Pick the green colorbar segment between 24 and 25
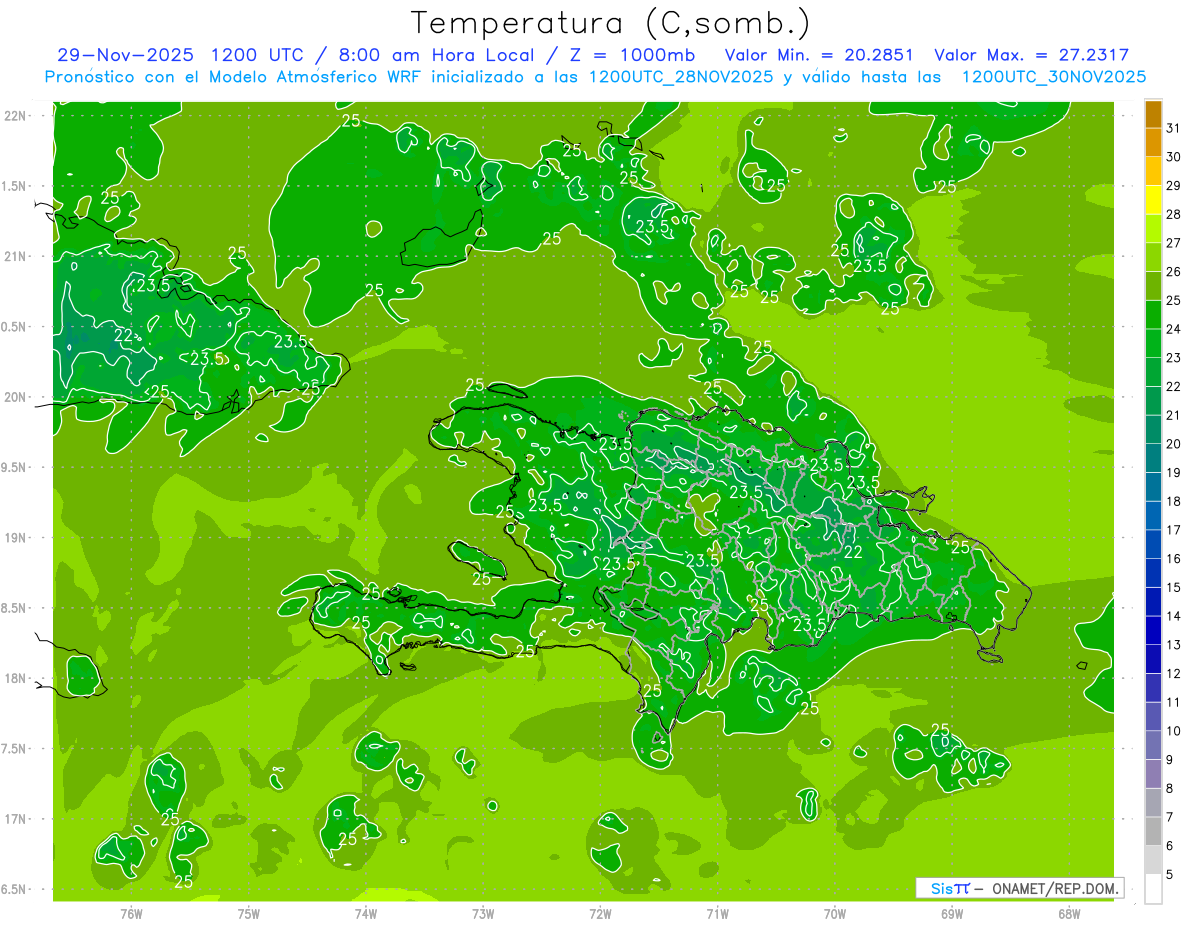Screen dimensions: 1200x927 [1153, 315]
